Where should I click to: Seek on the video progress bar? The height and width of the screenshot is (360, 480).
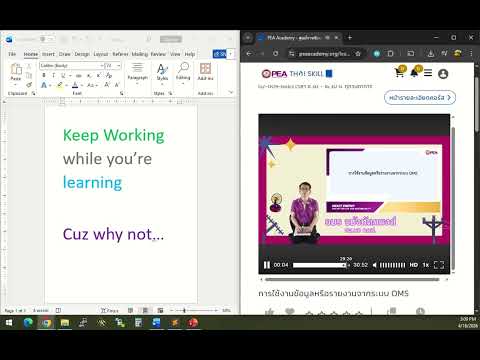click(320, 265)
